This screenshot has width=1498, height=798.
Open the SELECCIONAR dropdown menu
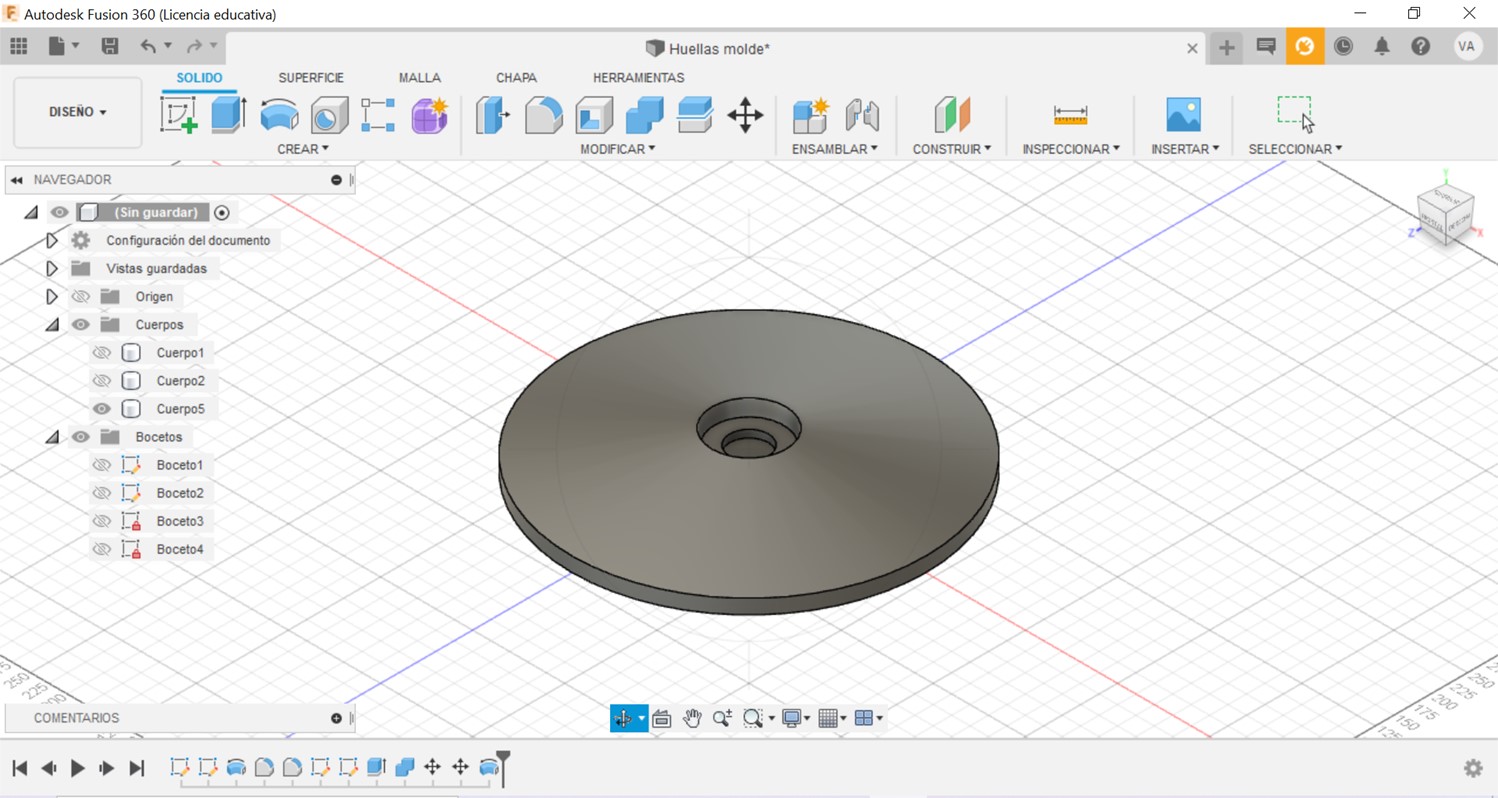pos(1295,149)
